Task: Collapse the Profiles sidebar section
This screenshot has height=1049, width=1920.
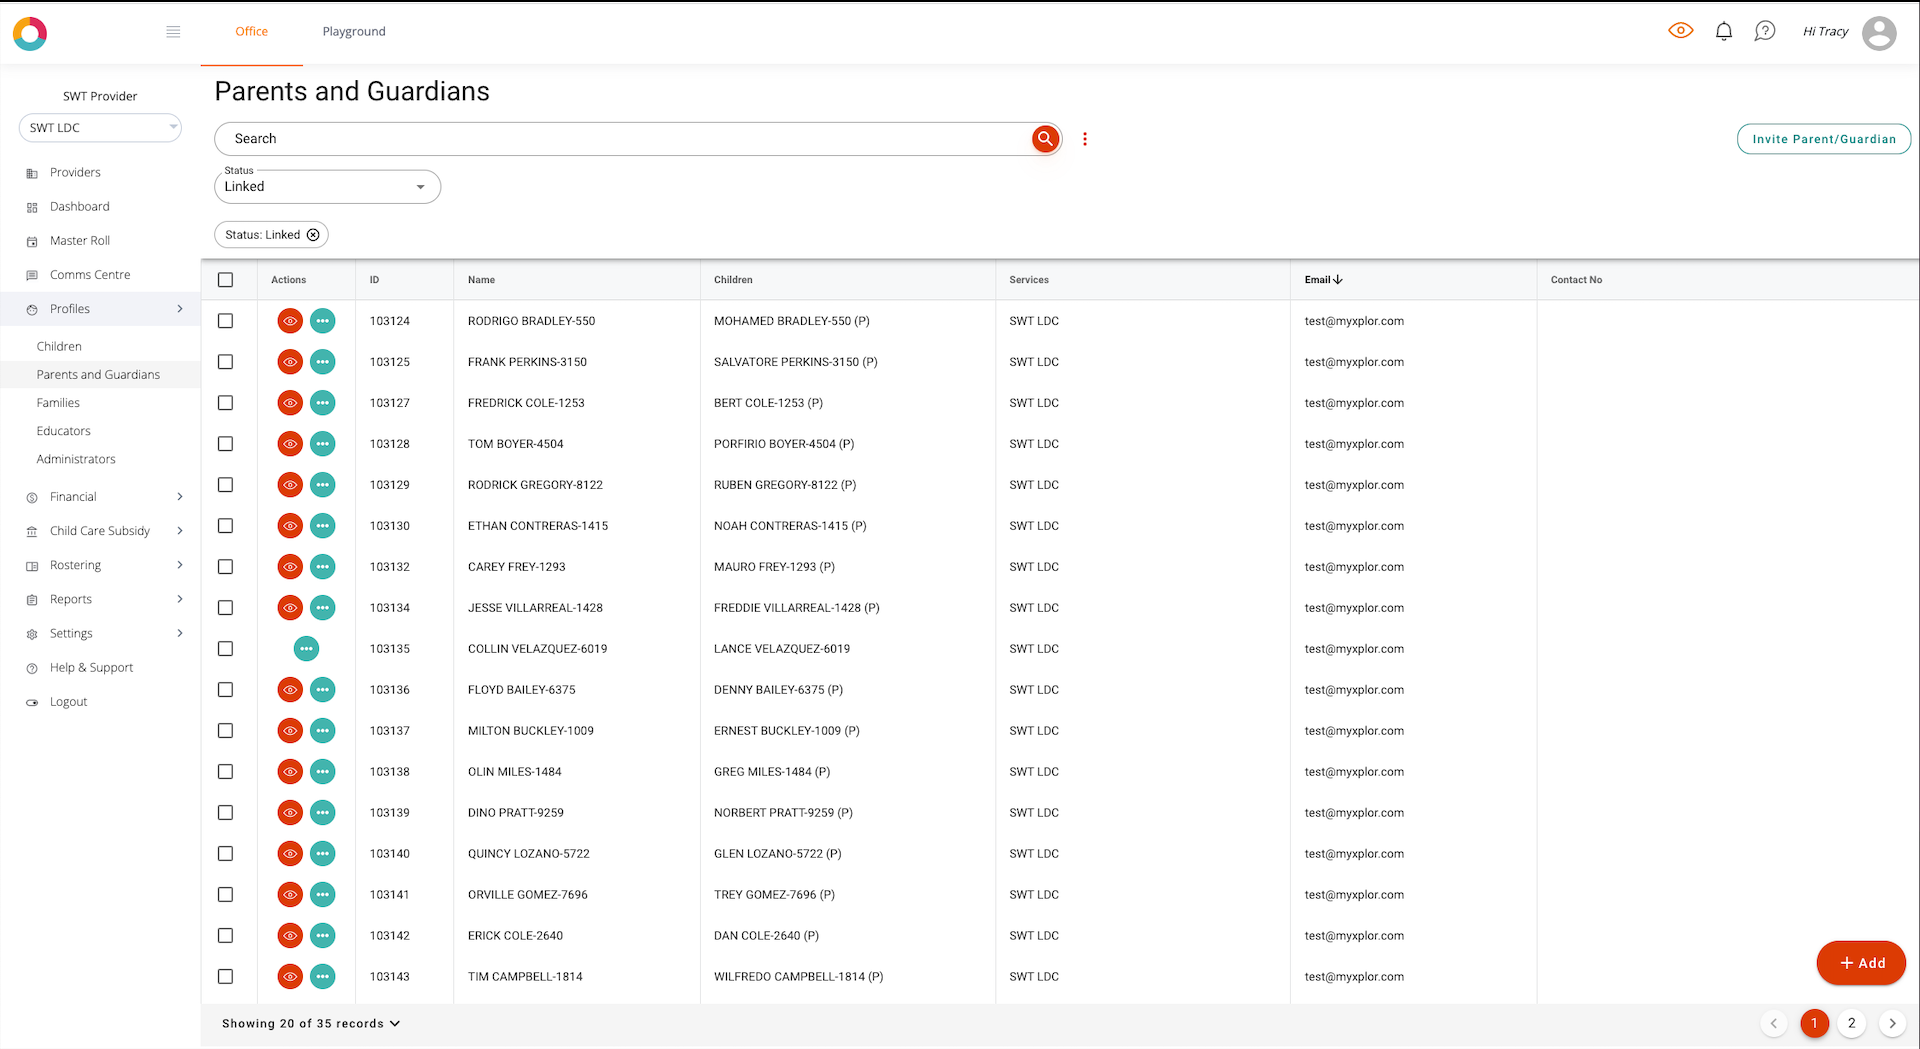Action: (x=100, y=309)
